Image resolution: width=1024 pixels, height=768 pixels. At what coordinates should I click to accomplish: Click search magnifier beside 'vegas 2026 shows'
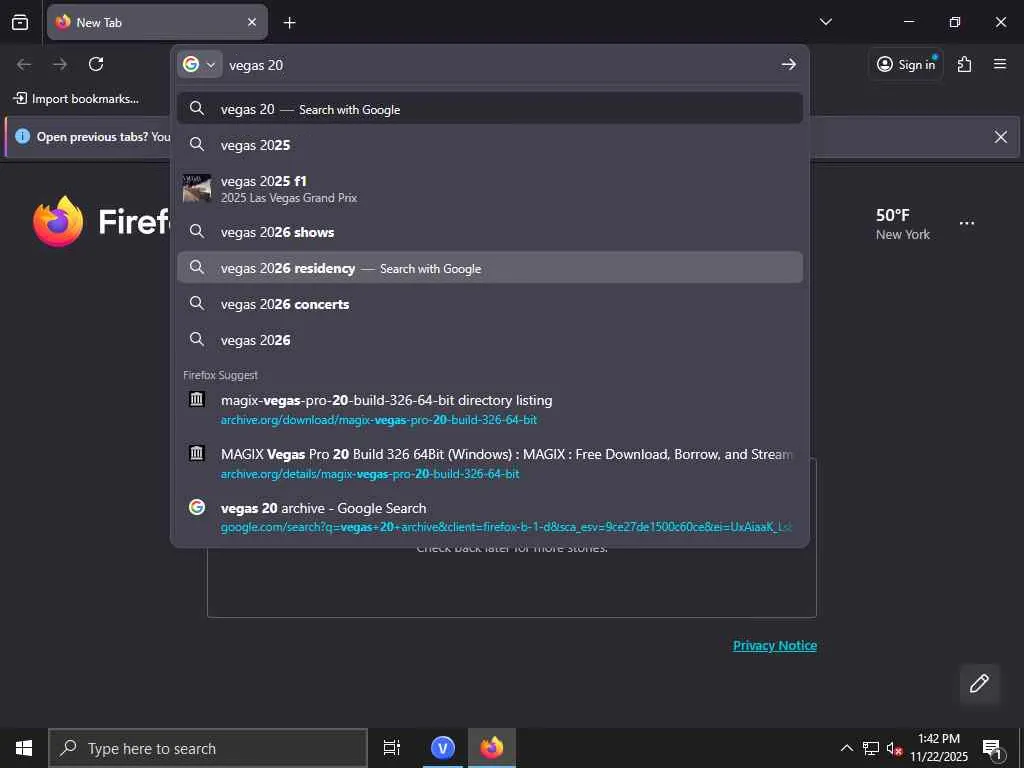[x=197, y=231]
